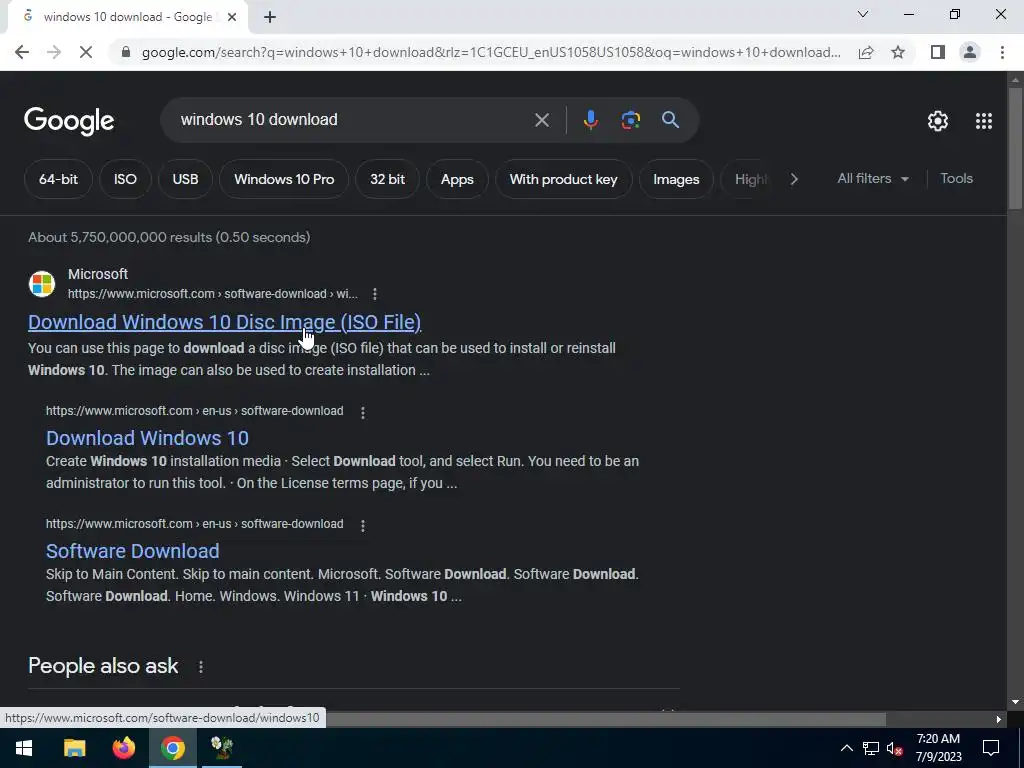Click the share page icon in address bar
The width and height of the screenshot is (1024, 768).
point(866,52)
